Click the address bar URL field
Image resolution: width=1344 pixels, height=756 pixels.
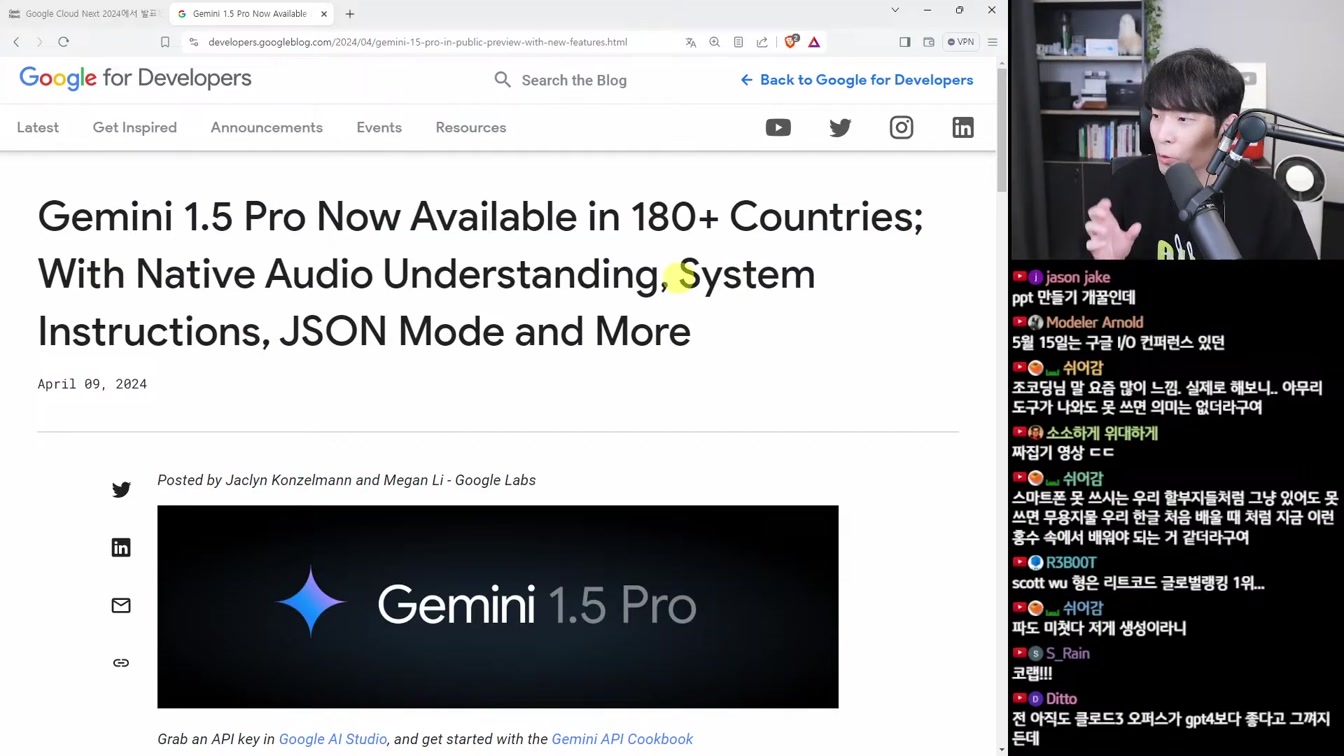tap(418, 42)
